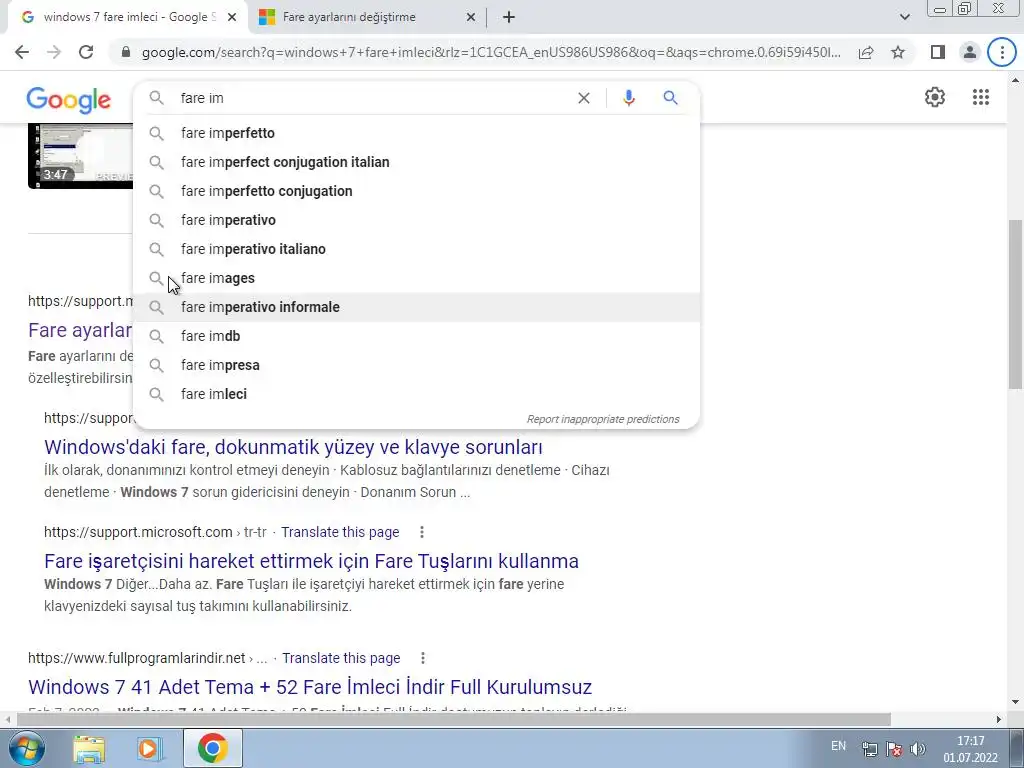
Task: Open Windows 7 41 Adet Tema result
Action: pos(310,687)
